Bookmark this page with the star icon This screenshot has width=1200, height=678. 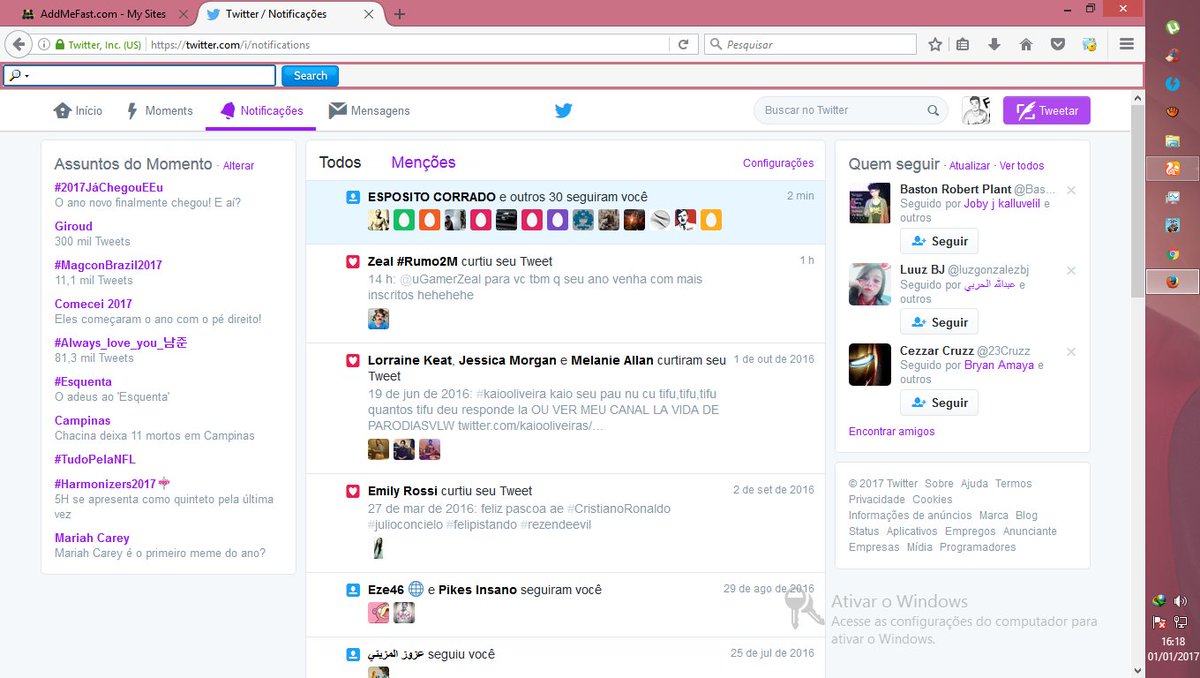[935, 44]
